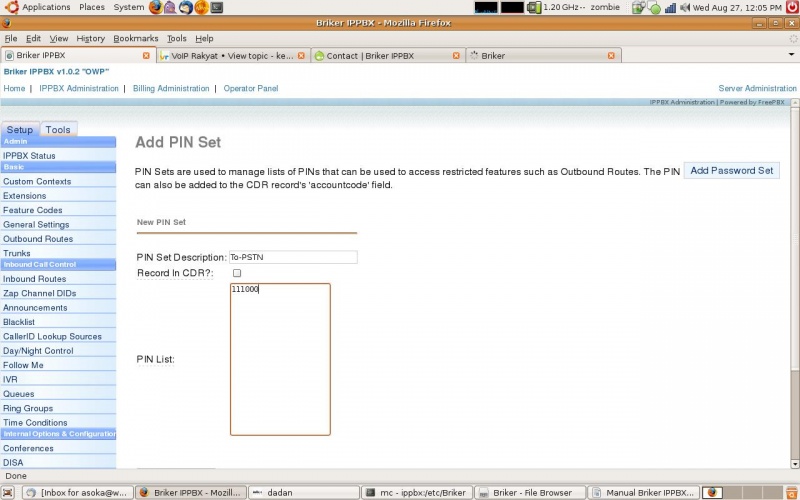Open the terminal launcher in the panel
This screenshot has height=500, width=800.
(x=217, y=7)
